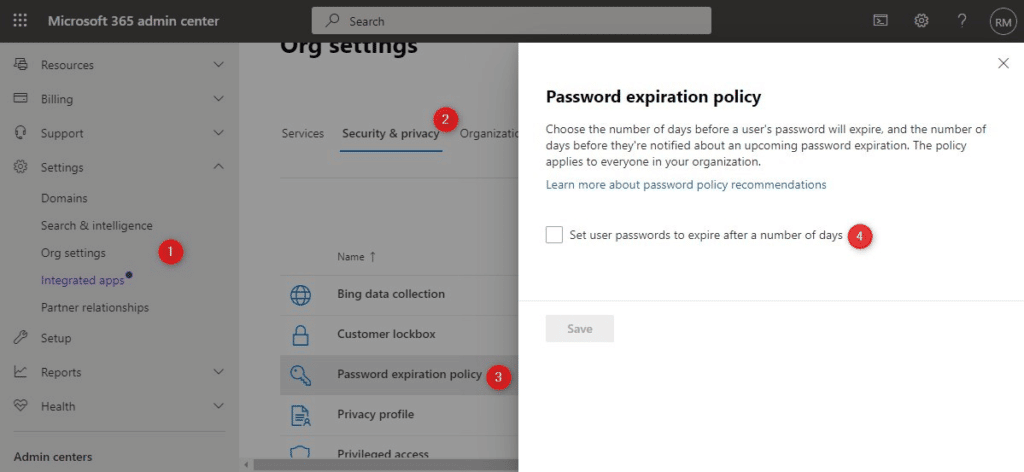
Task: Sort by the Name column header
Action: (357, 257)
